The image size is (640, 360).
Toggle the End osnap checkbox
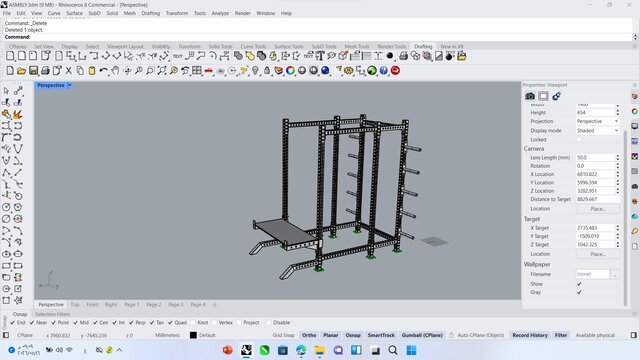[x=12, y=322]
